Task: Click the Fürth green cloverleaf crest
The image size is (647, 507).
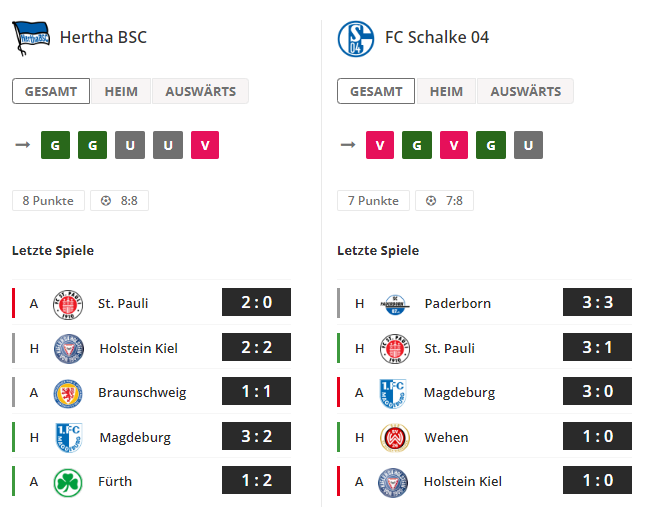Action: click(68, 482)
